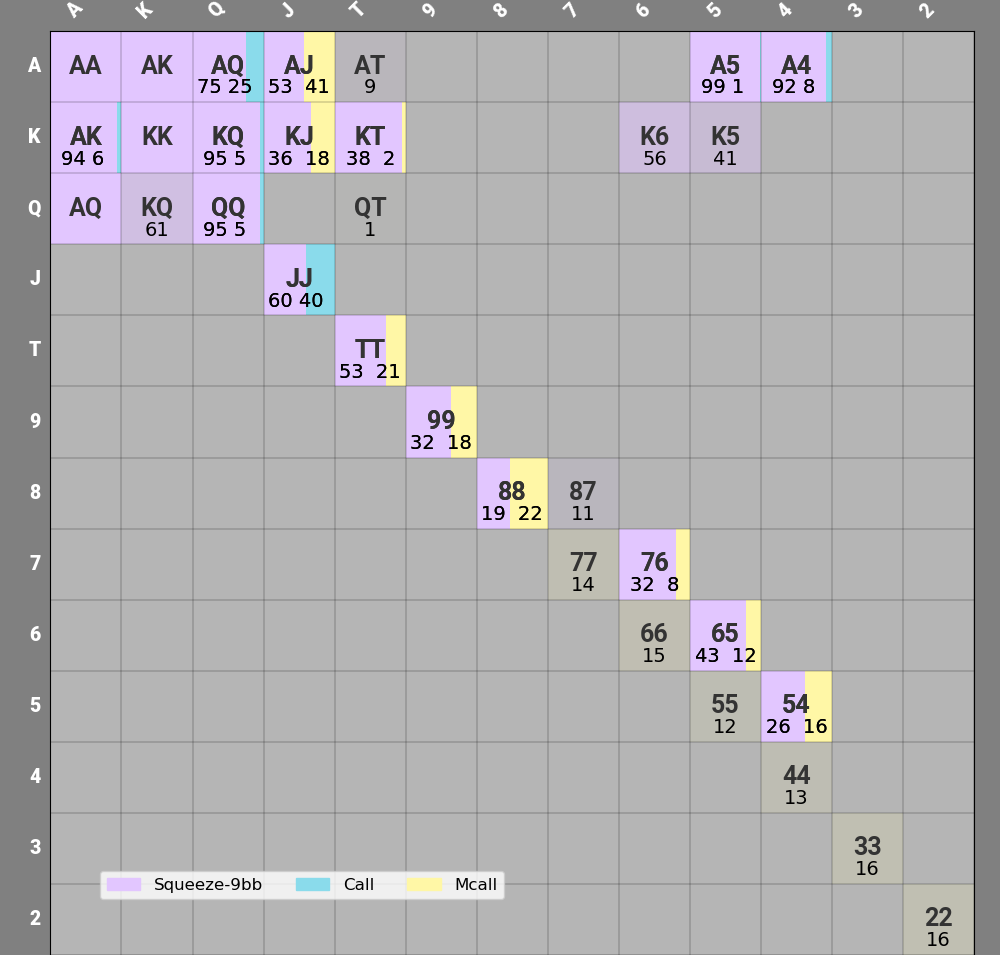Select the QT cell showing 1
The image size is (1000, 955).
point(370,209)
